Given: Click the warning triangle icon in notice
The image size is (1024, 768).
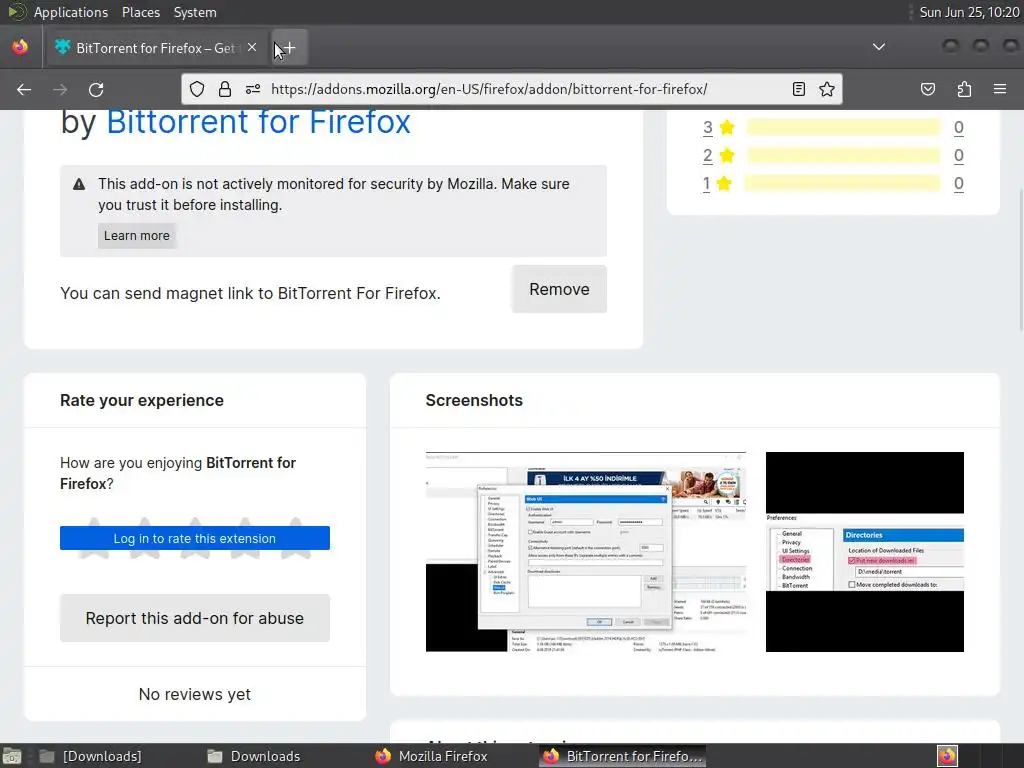Looking at the screenshot, I should 79,185.
